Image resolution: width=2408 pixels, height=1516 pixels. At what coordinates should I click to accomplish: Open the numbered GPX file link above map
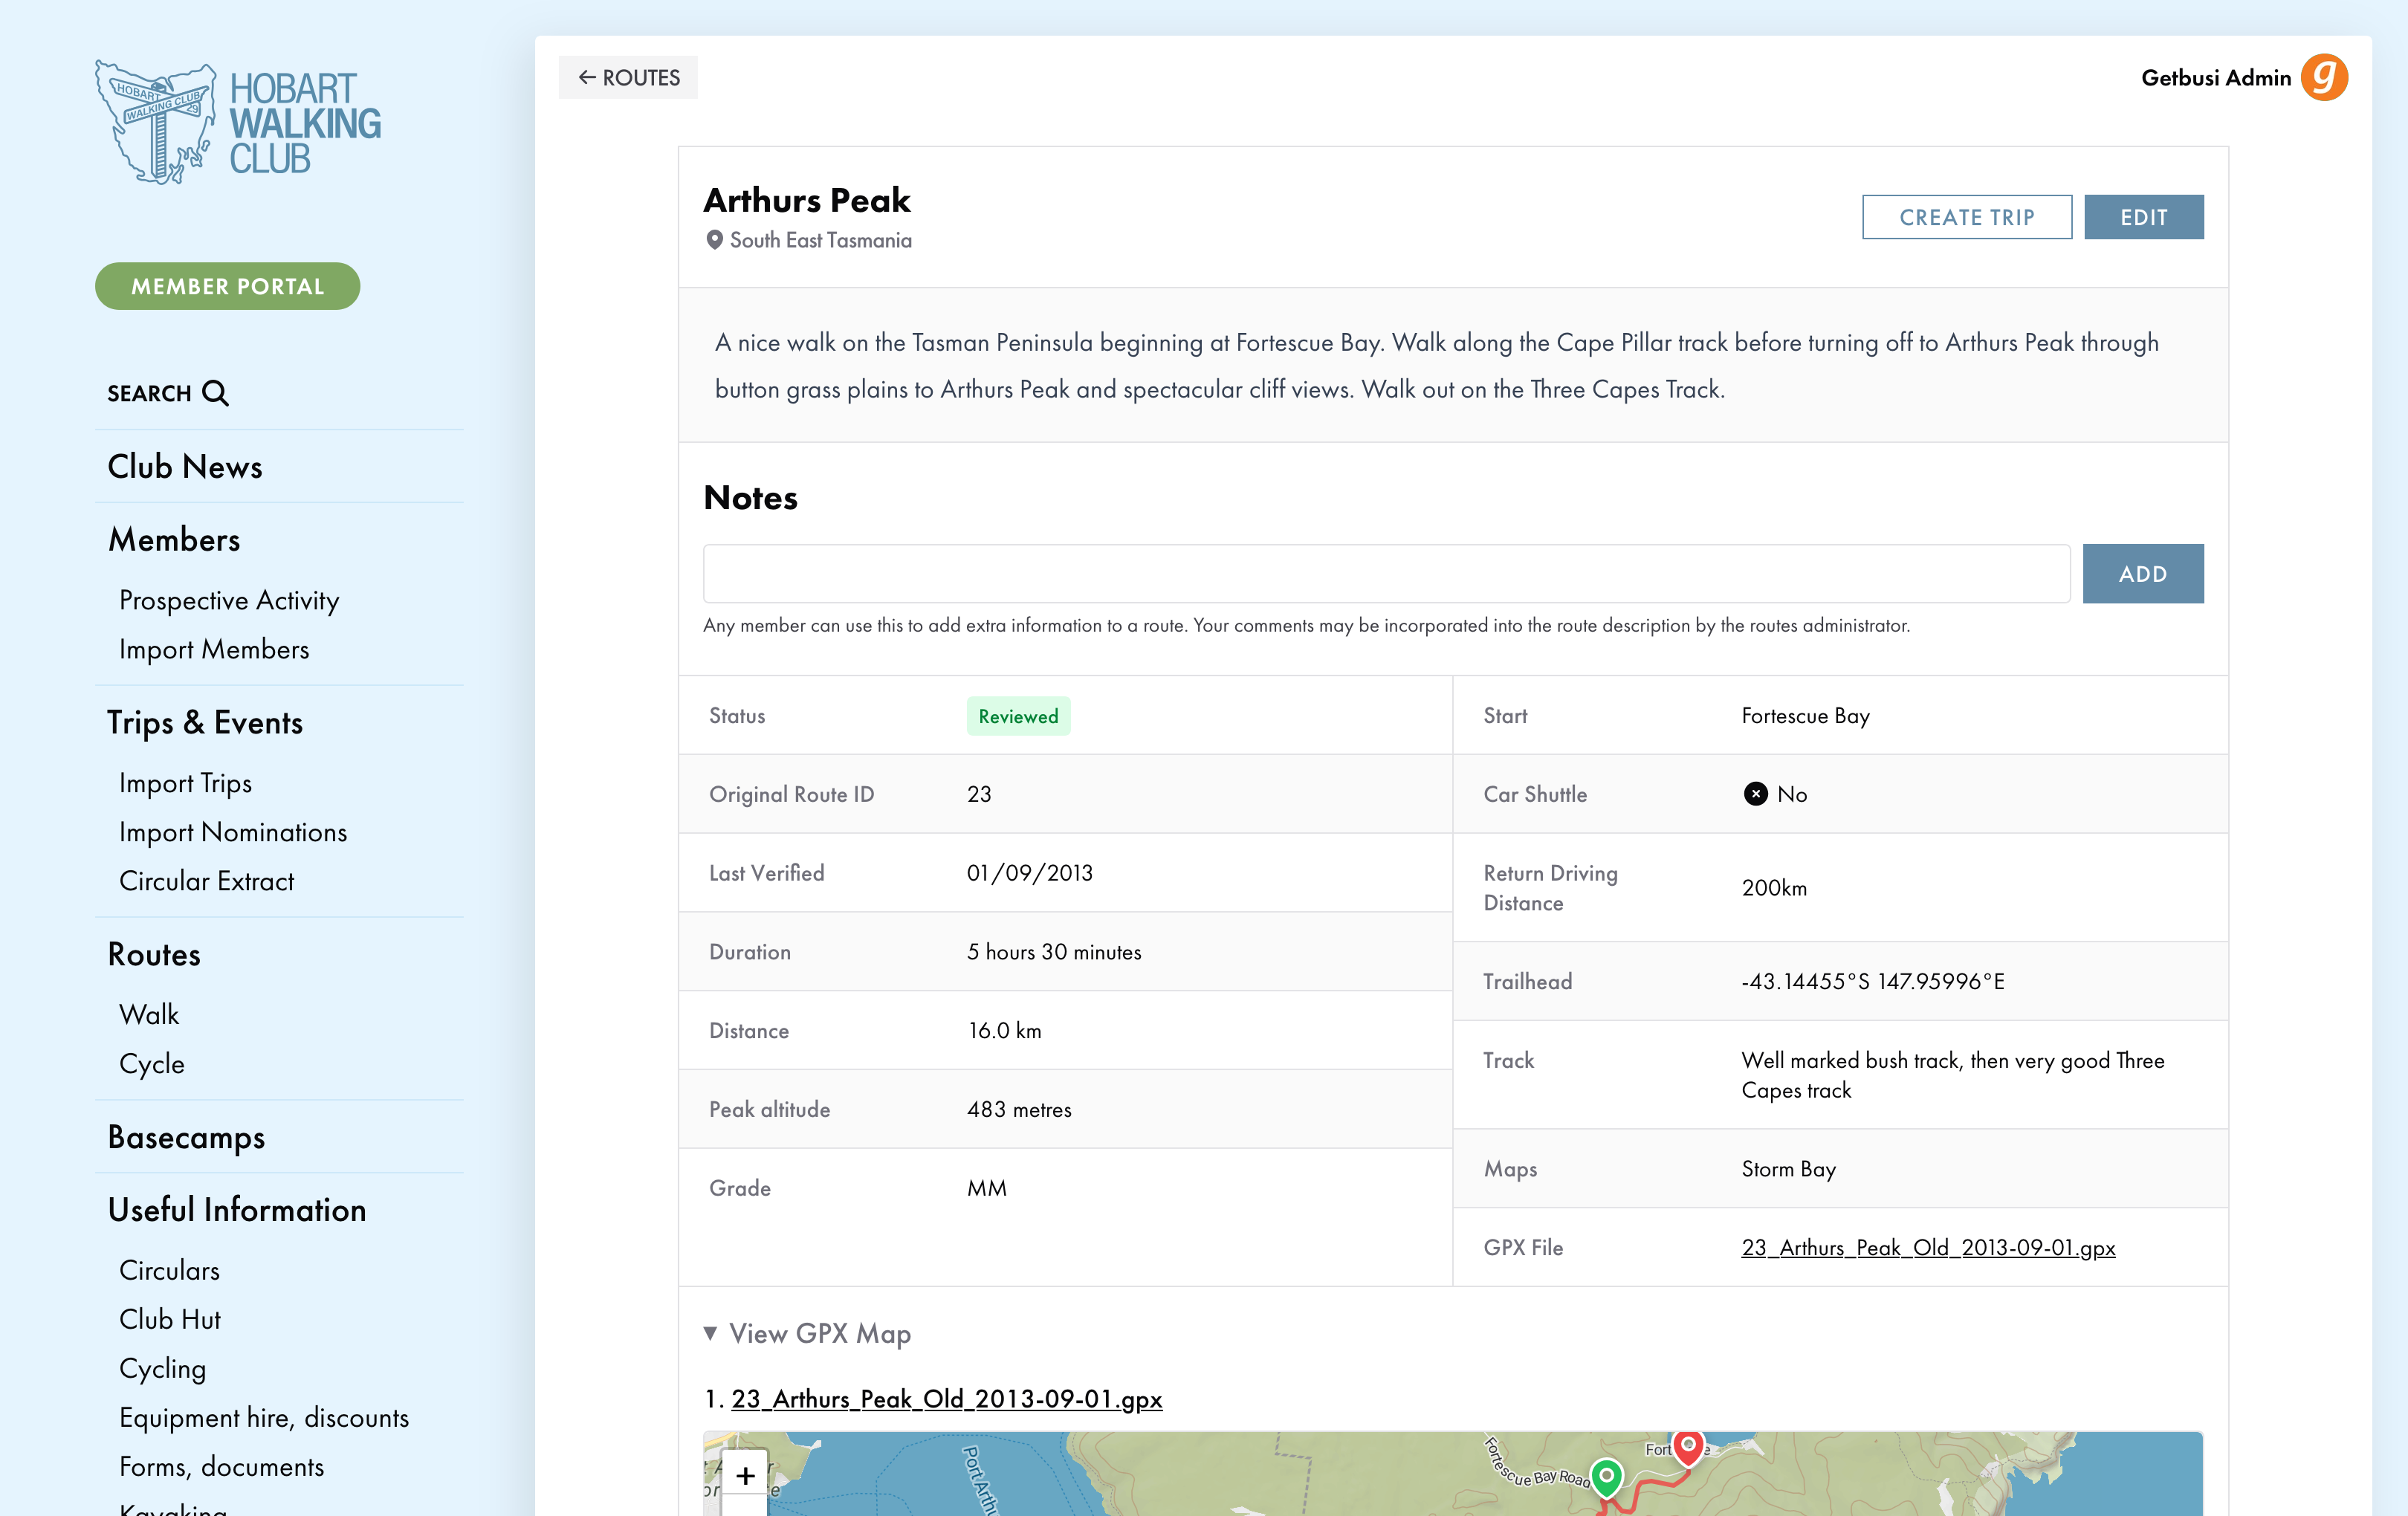[946, 1398]
